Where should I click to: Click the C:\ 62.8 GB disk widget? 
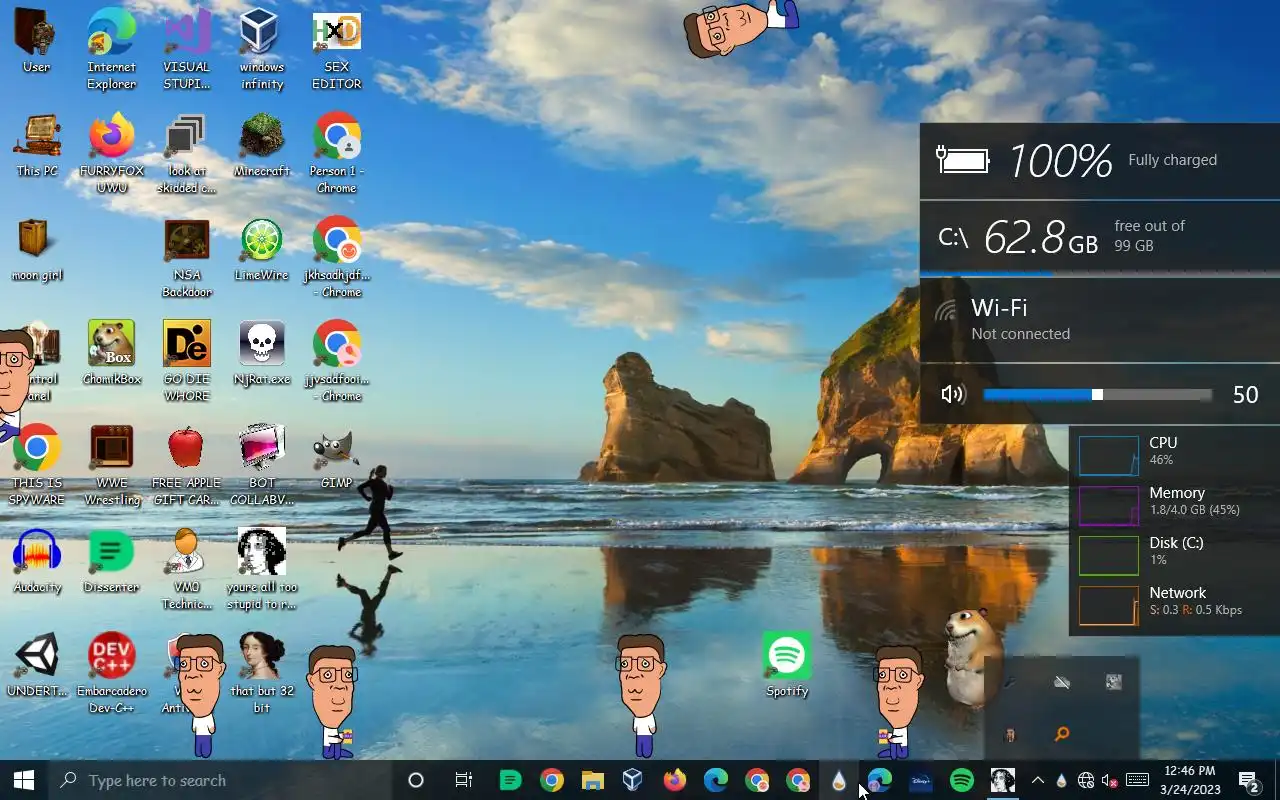[x=1100, y=237]
